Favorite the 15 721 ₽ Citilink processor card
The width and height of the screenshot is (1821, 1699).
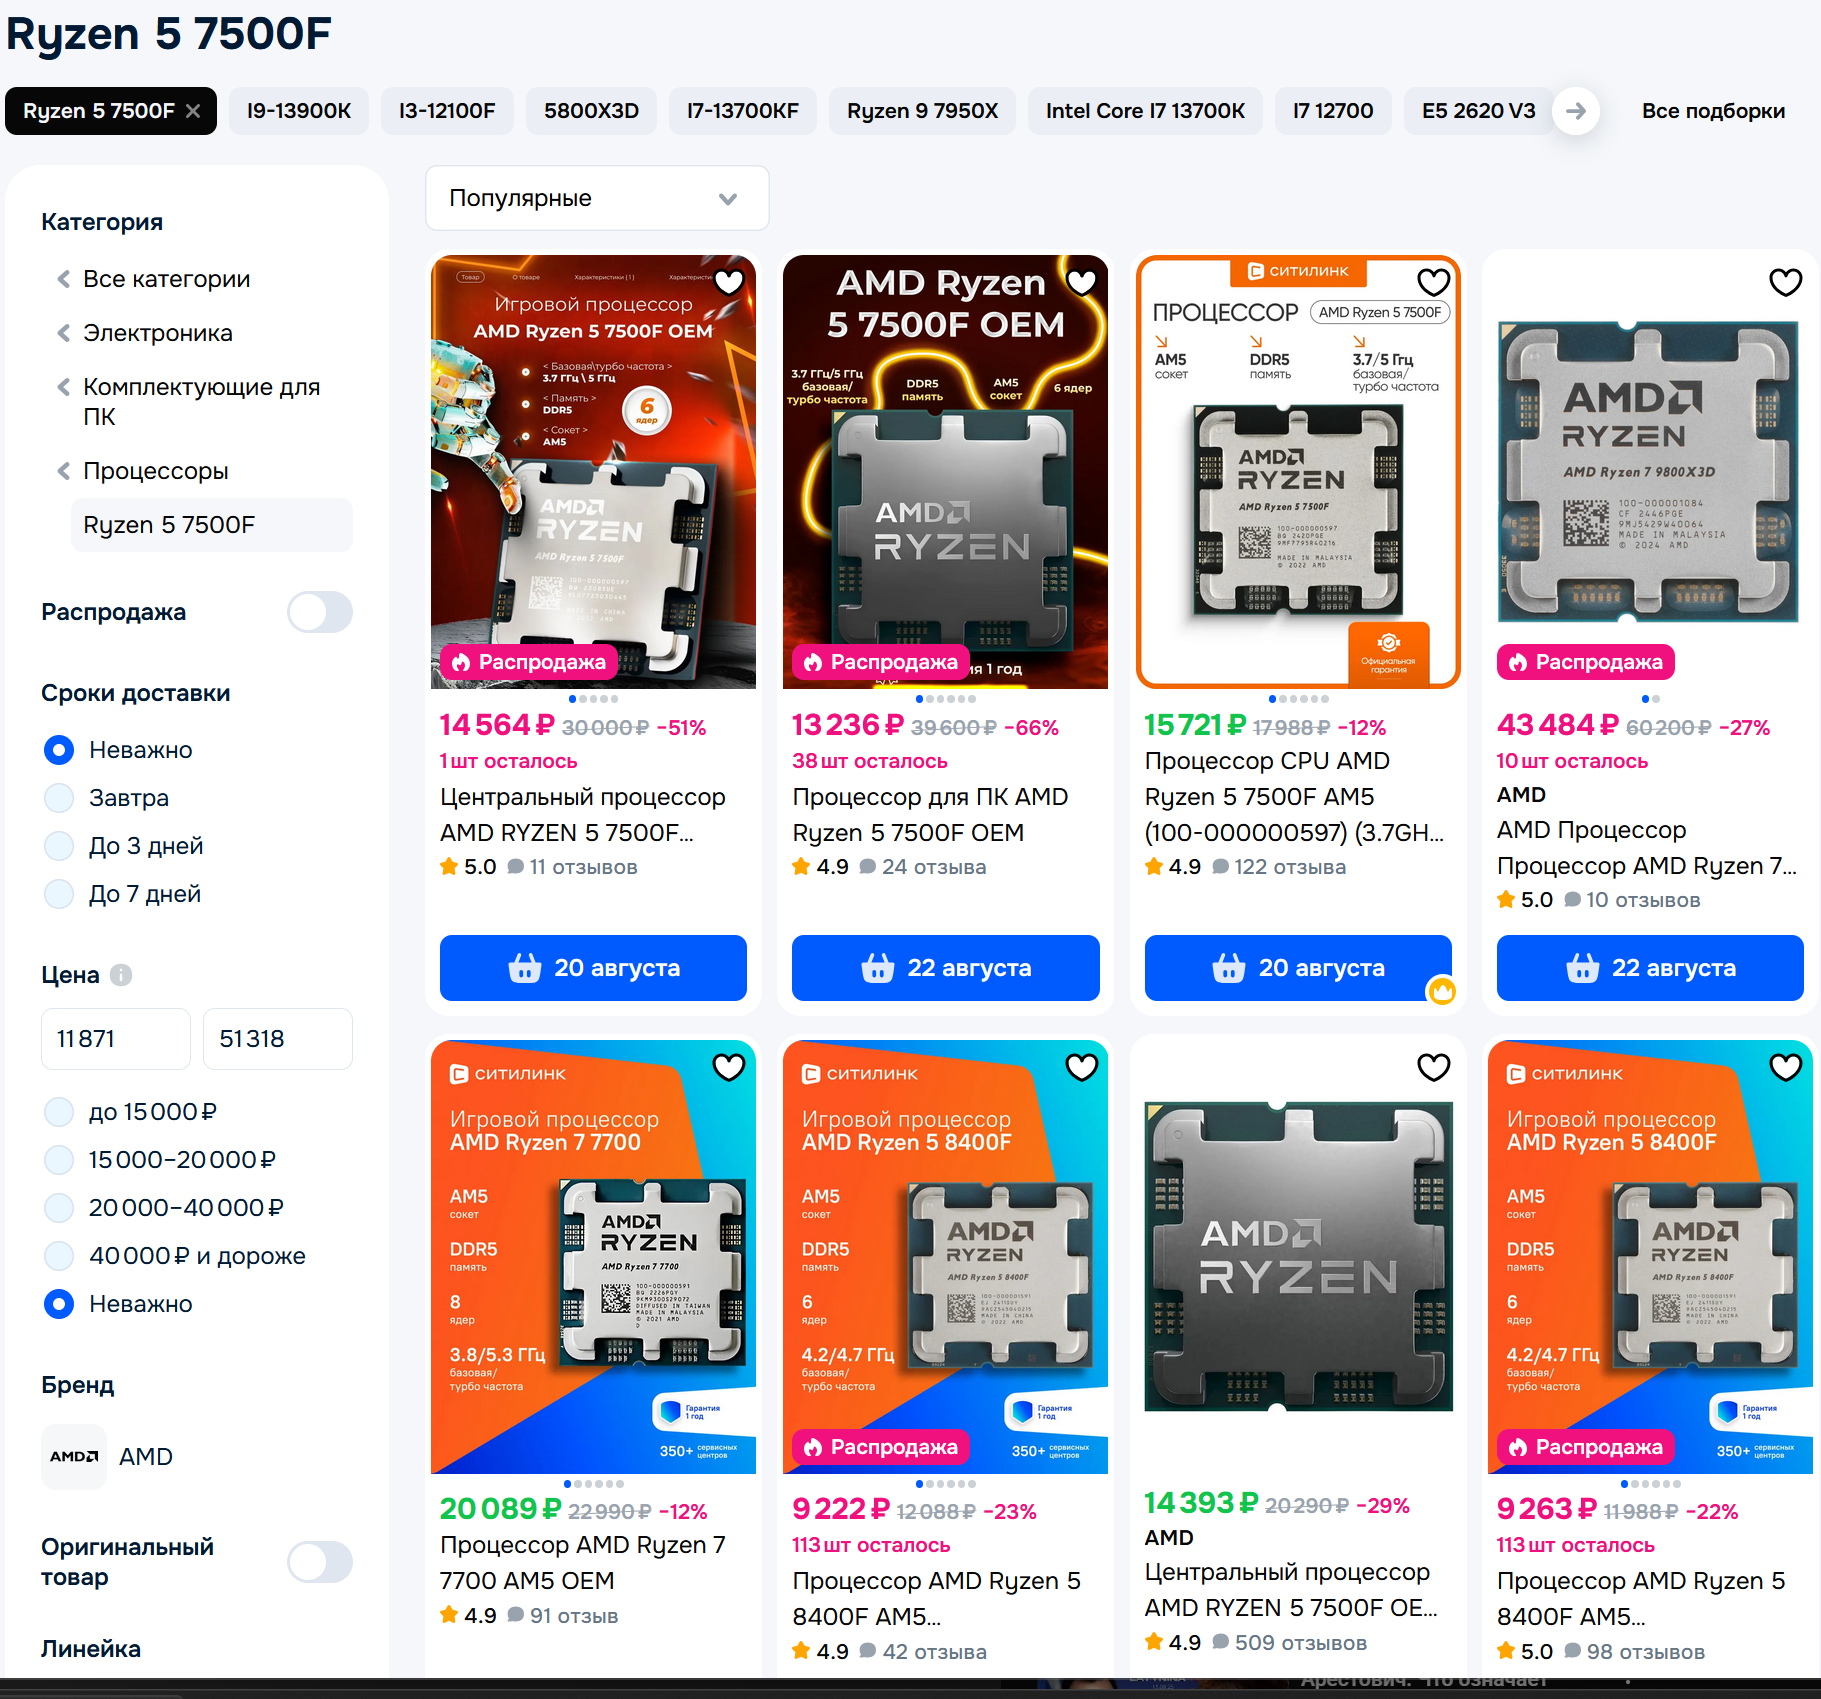coord(1433,282)
